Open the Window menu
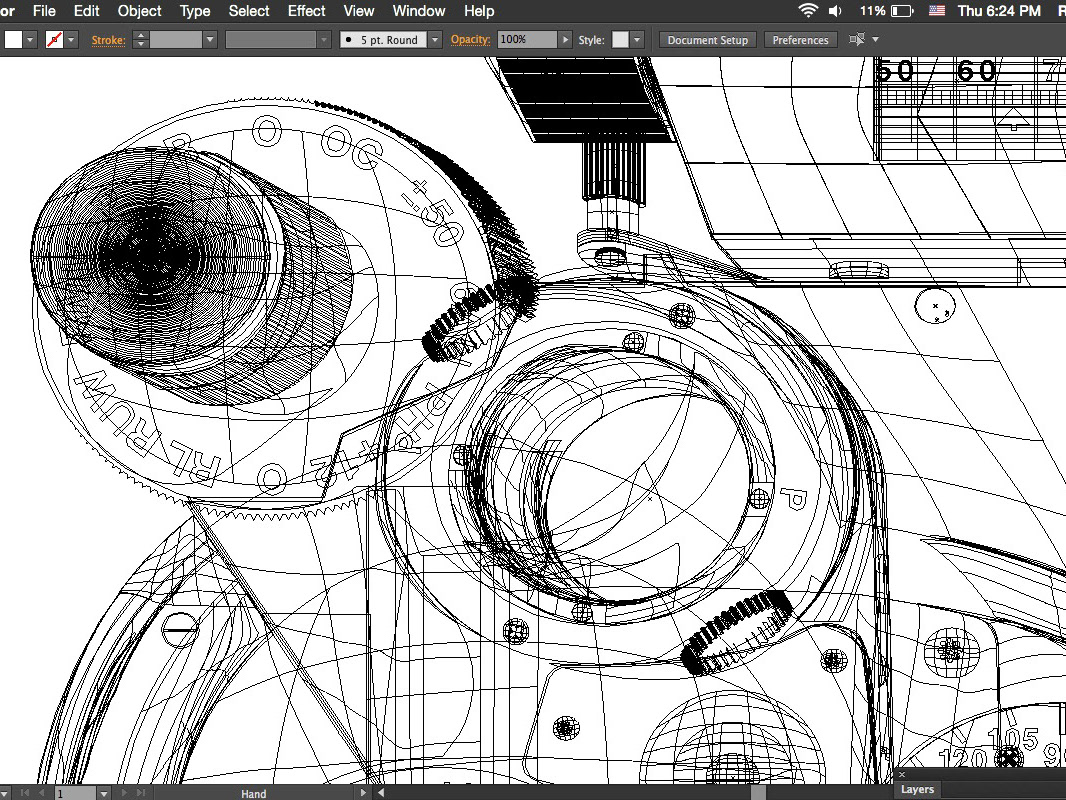Screen dimensions: 1066x800 tap(419, 11)
